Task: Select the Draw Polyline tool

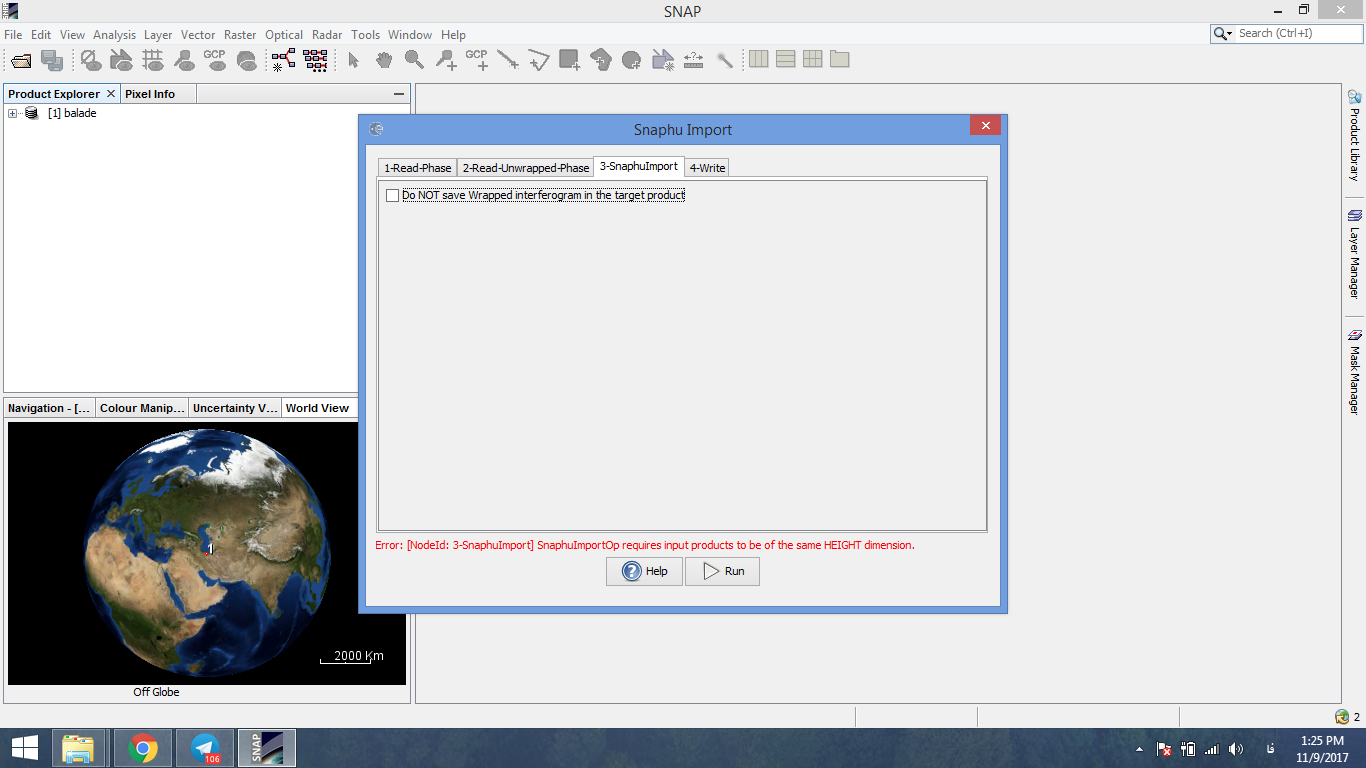Action: [x=539, y=60]
